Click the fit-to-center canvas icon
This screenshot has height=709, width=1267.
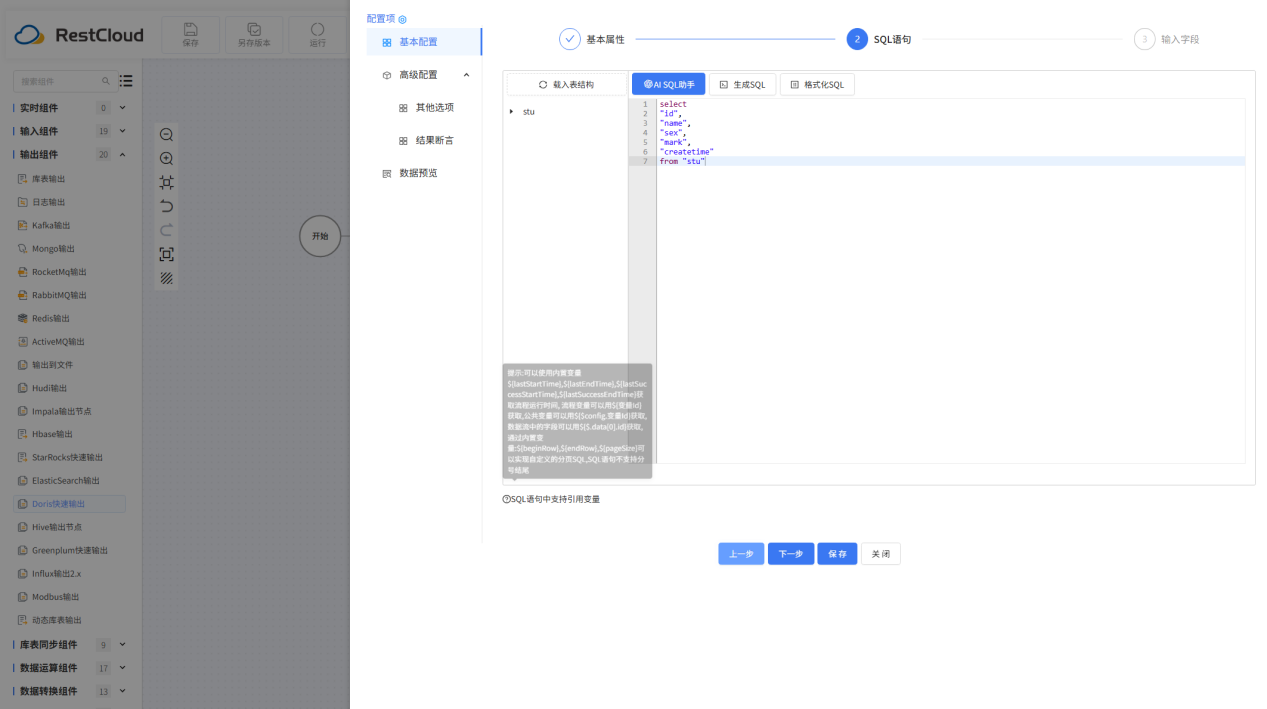point(167,183)
